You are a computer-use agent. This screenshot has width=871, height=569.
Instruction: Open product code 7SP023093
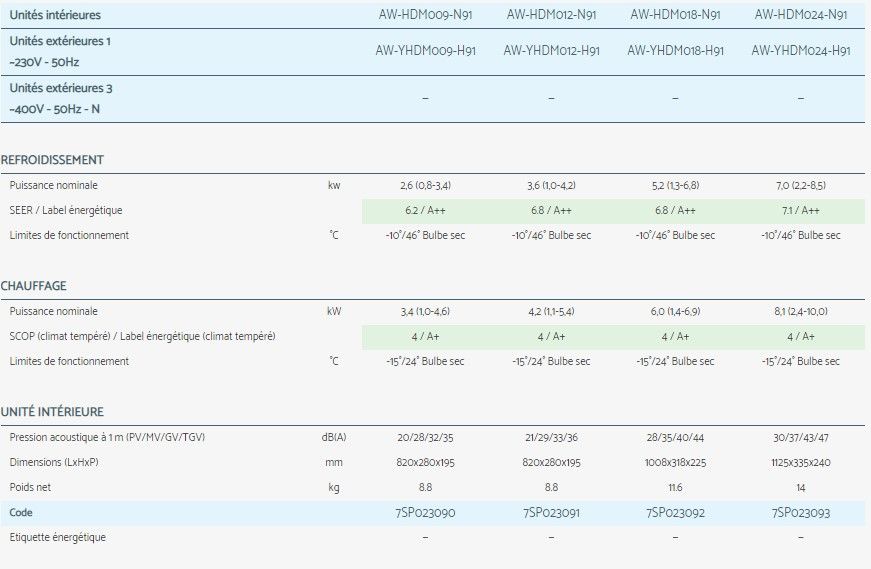click(x=800, y=512)
